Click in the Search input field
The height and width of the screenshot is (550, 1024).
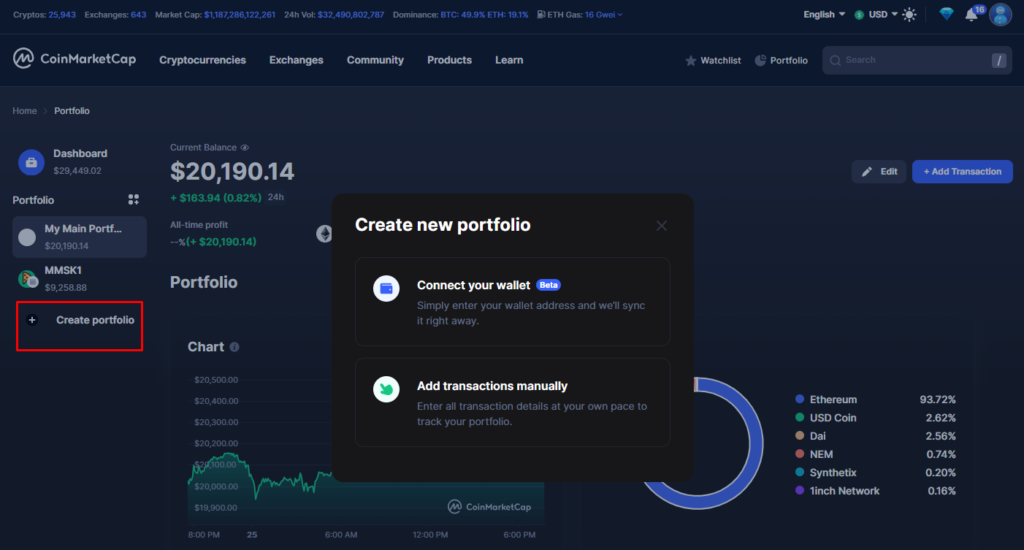click(x=917, y=60)
